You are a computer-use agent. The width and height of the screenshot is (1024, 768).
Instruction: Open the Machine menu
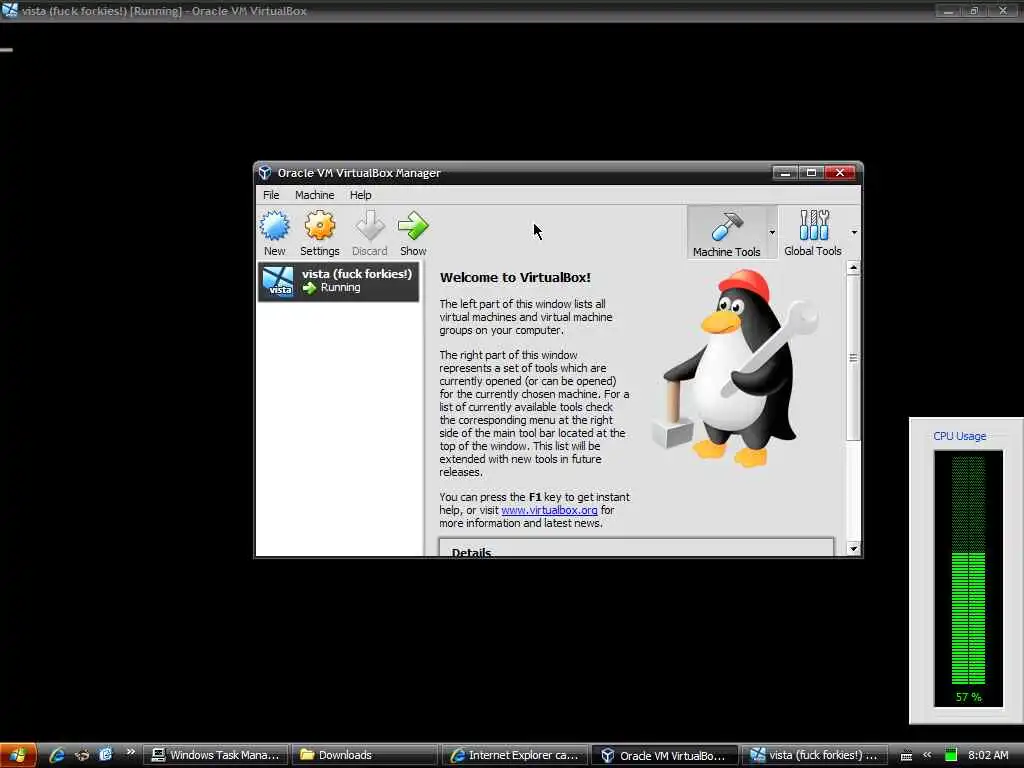314,195
